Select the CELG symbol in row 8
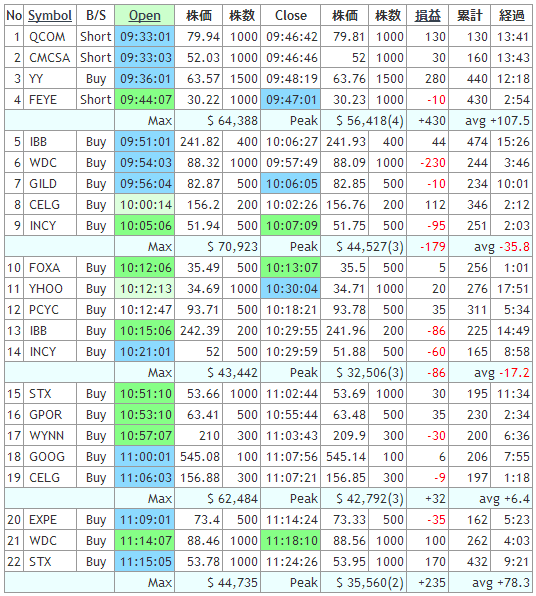Viewport: 536px width, 596px height. [50, 204]
